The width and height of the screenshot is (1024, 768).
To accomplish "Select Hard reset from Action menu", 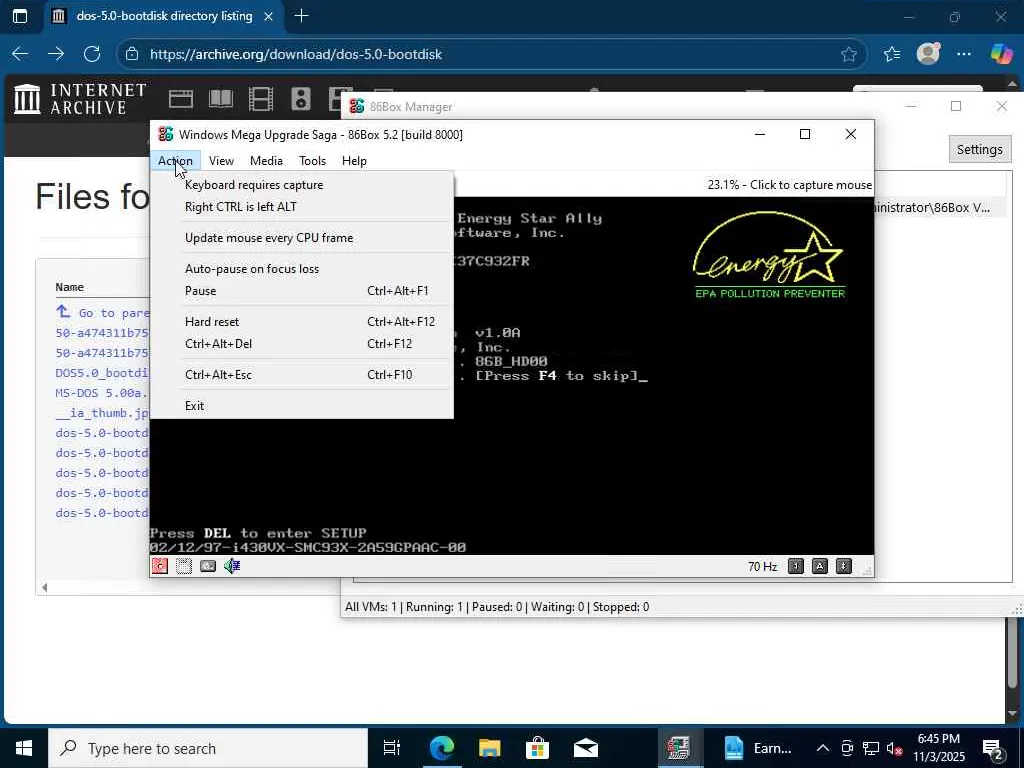I will tap(302, 321).
